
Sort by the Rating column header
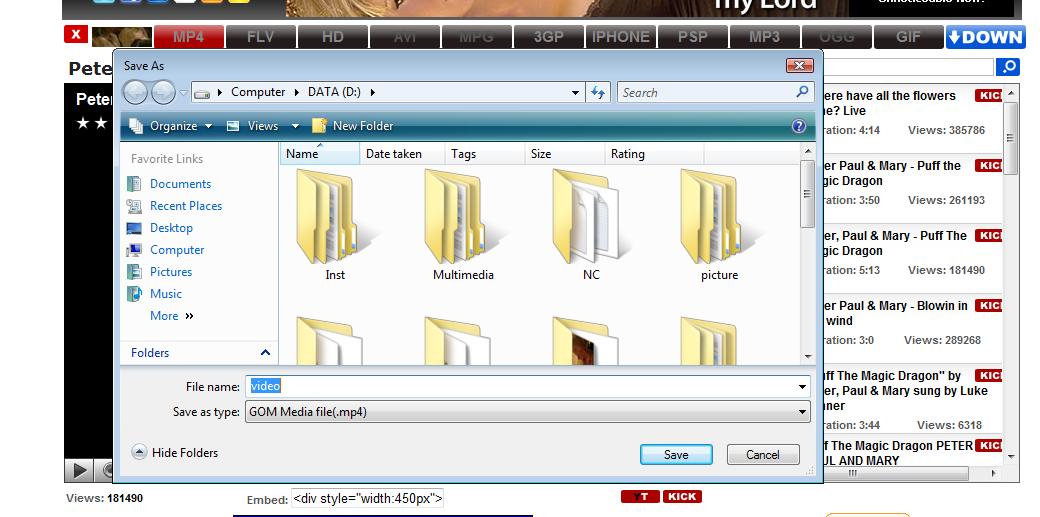point(654,153)
